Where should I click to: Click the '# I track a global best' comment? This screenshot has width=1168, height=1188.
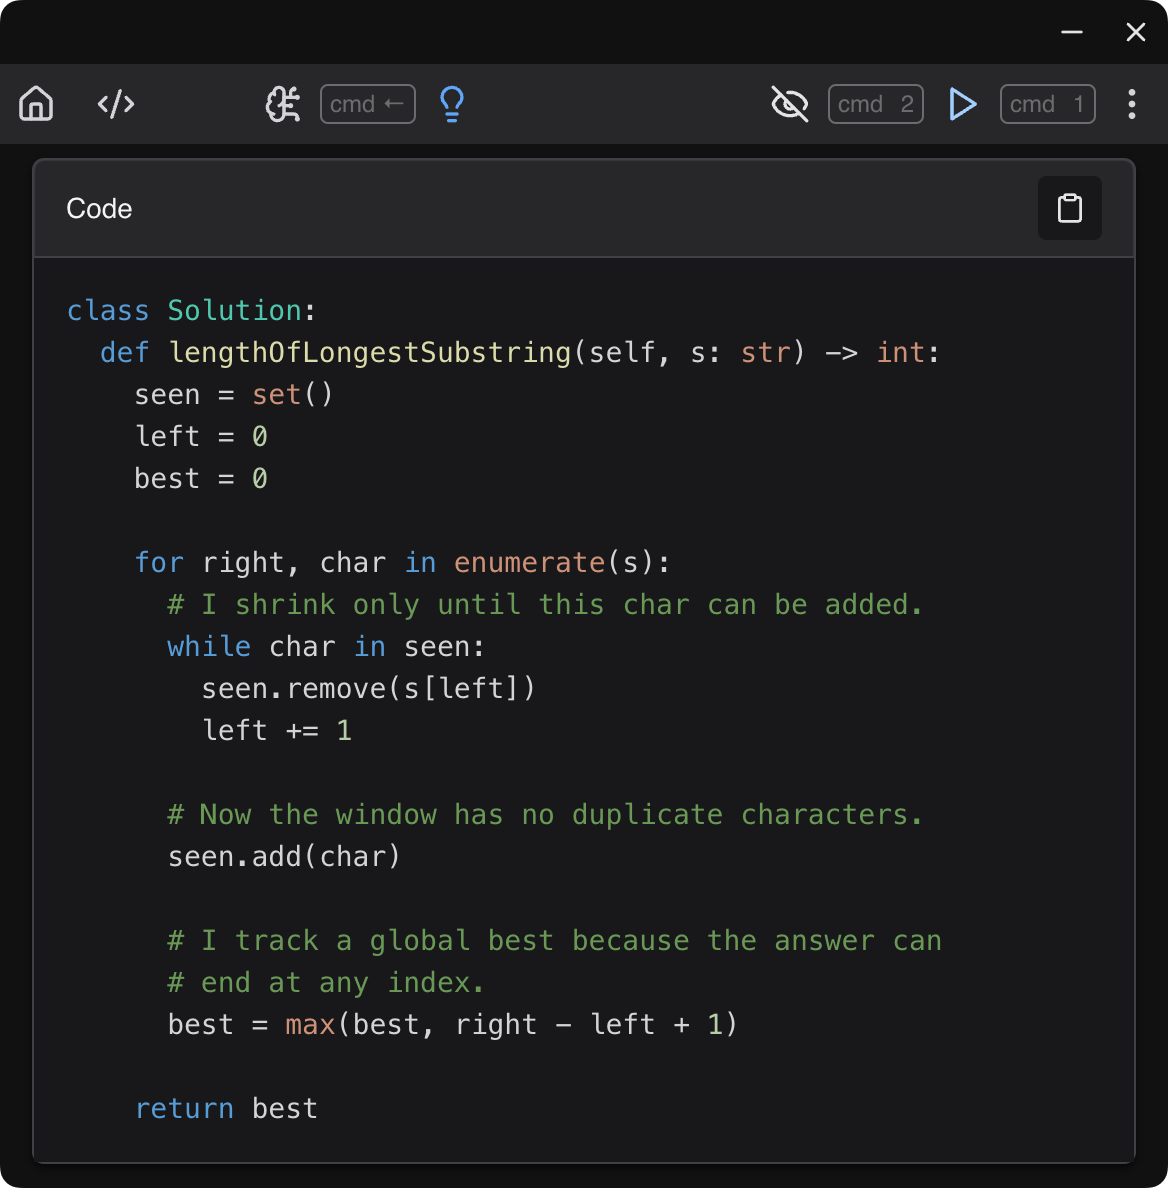554,941
